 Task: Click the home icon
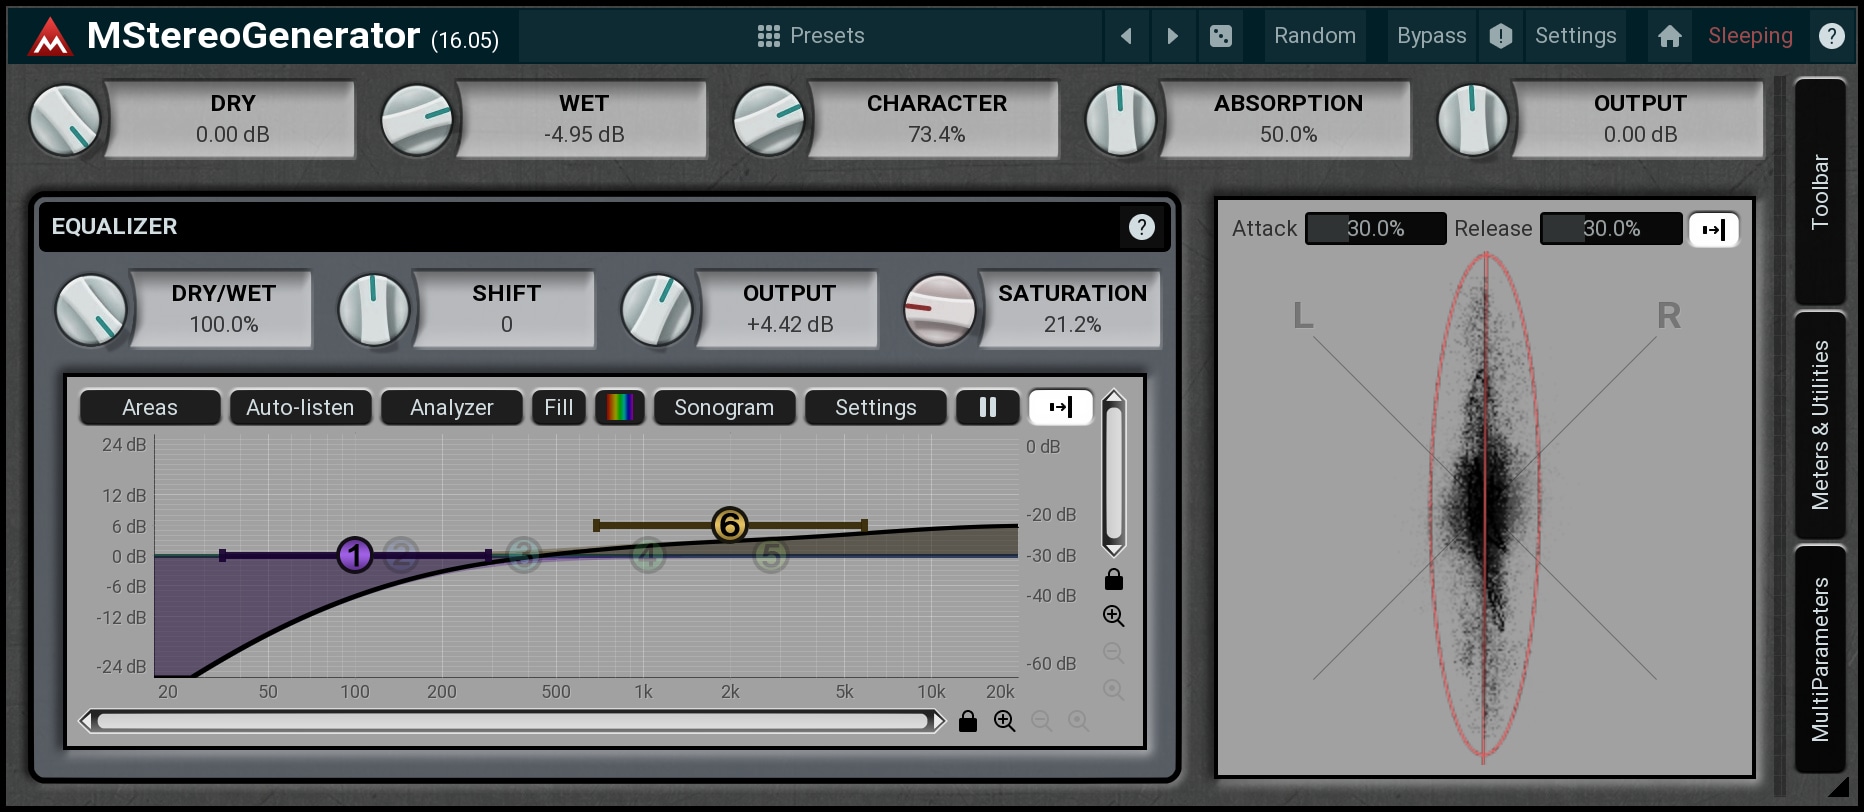[1669, 36]
